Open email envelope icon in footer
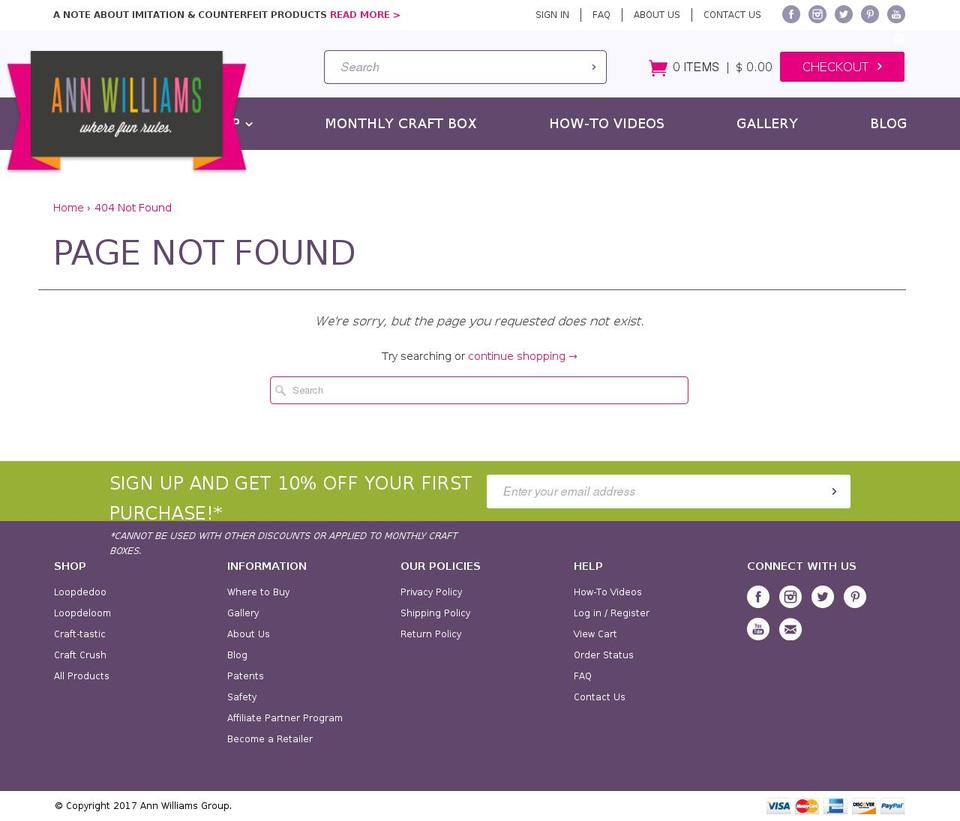960x821 pixels. pos(790,629)
